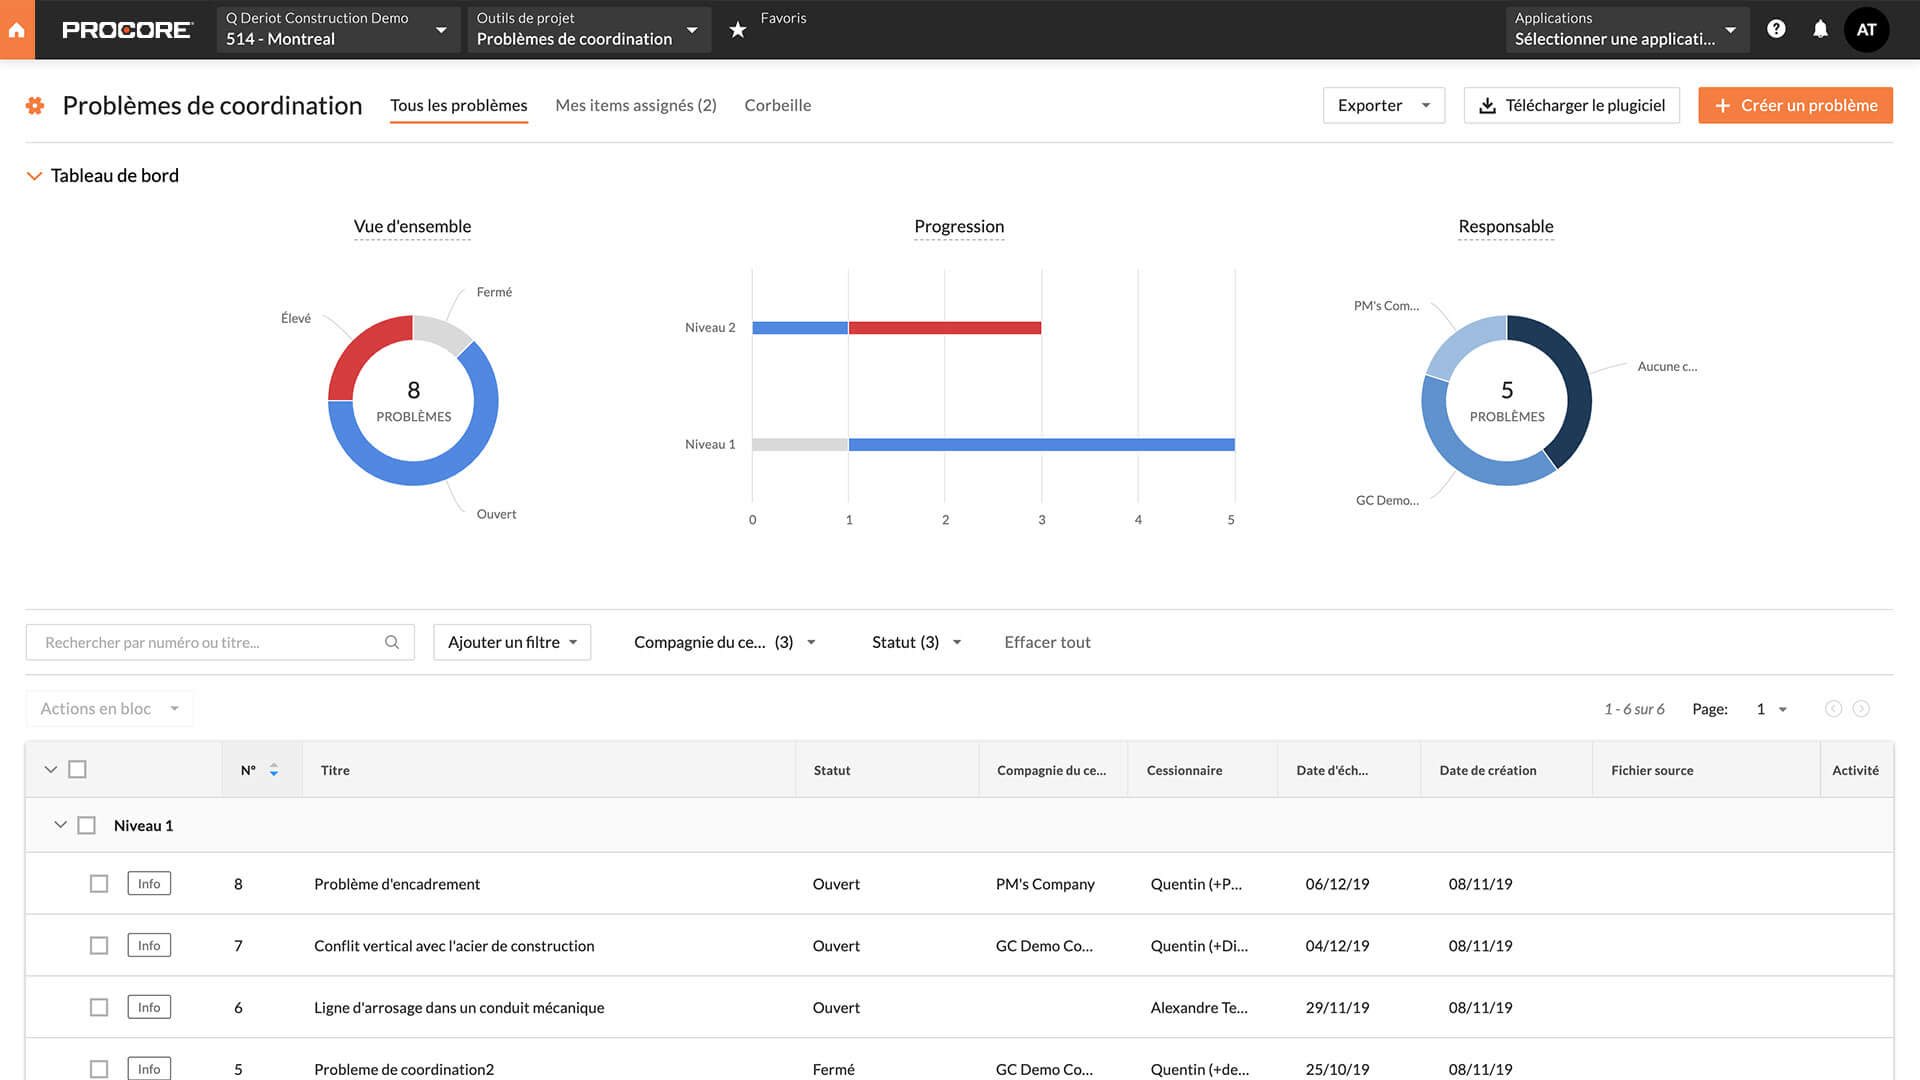
Task: Collapse the Tableau de bord section
Action: 34,176
